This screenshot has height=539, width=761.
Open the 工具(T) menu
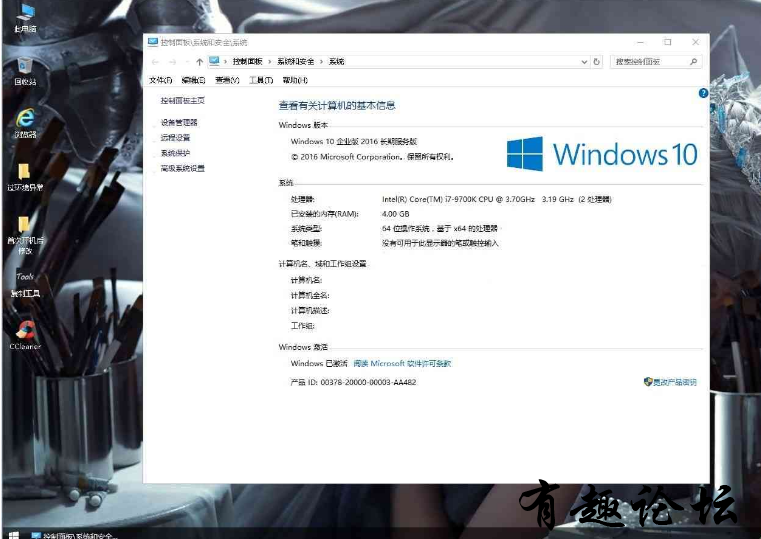(x=261, y=80)
